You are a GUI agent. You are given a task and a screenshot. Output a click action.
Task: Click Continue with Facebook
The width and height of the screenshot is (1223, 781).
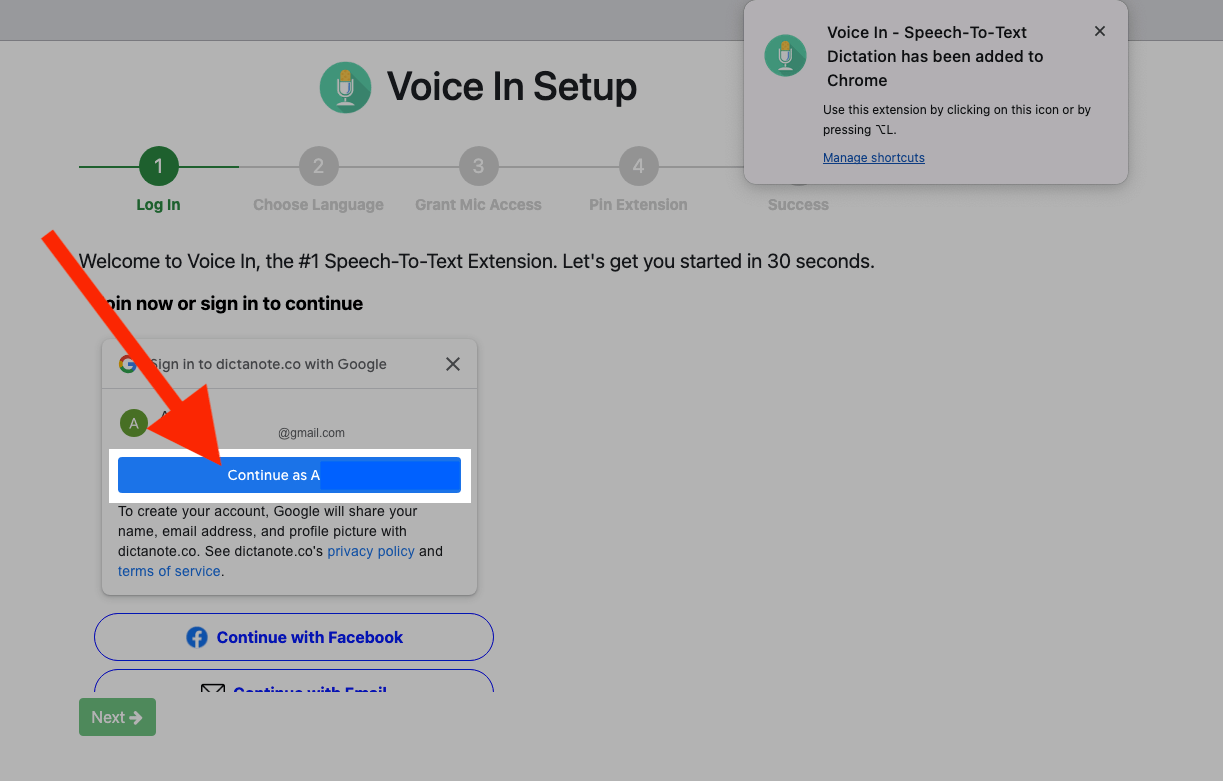pos(293,637)
